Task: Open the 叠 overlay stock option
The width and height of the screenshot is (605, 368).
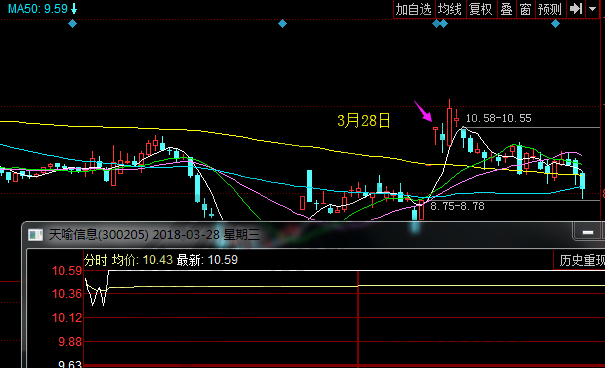Action: point(506,9)
